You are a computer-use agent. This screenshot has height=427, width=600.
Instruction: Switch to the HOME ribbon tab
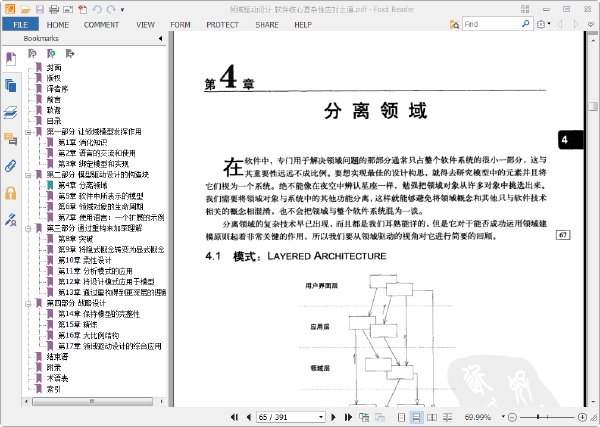[x=58, y=24]
